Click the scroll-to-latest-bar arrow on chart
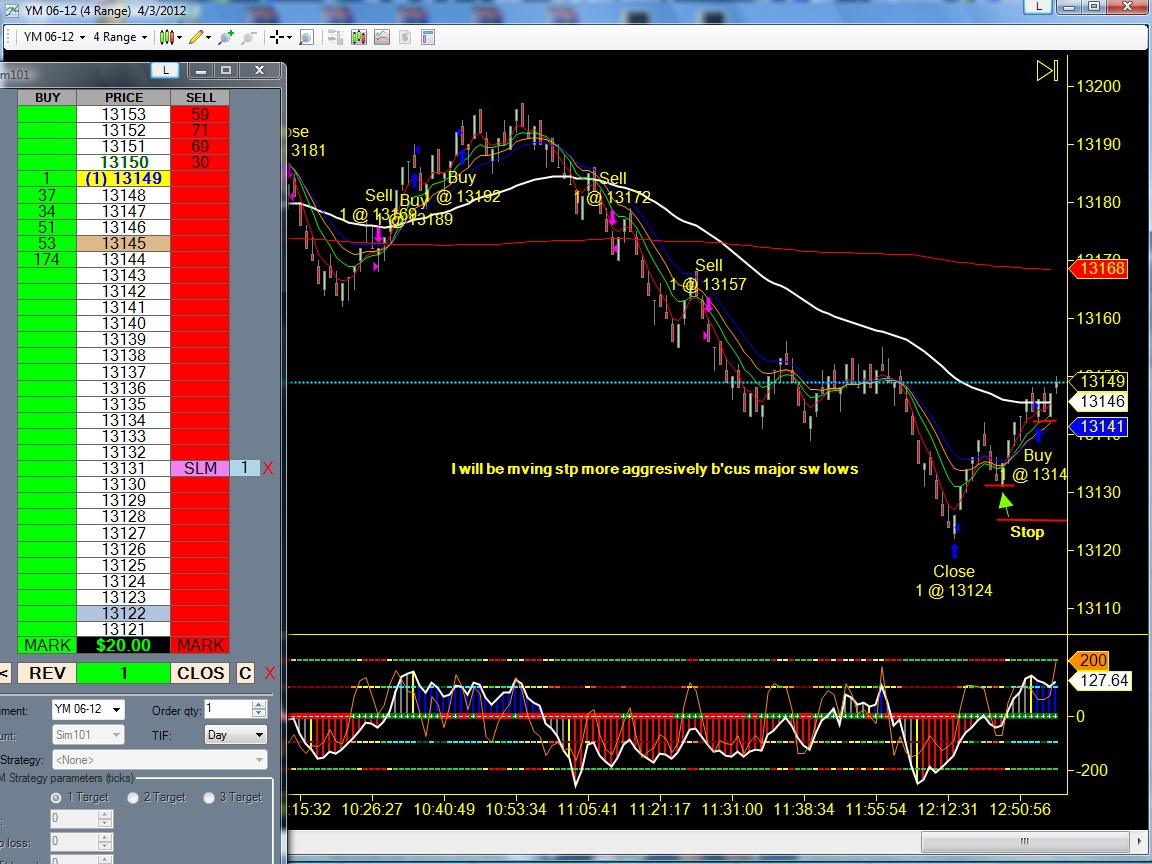This screenshot has width=1152, height=864. coord(1047,71)
